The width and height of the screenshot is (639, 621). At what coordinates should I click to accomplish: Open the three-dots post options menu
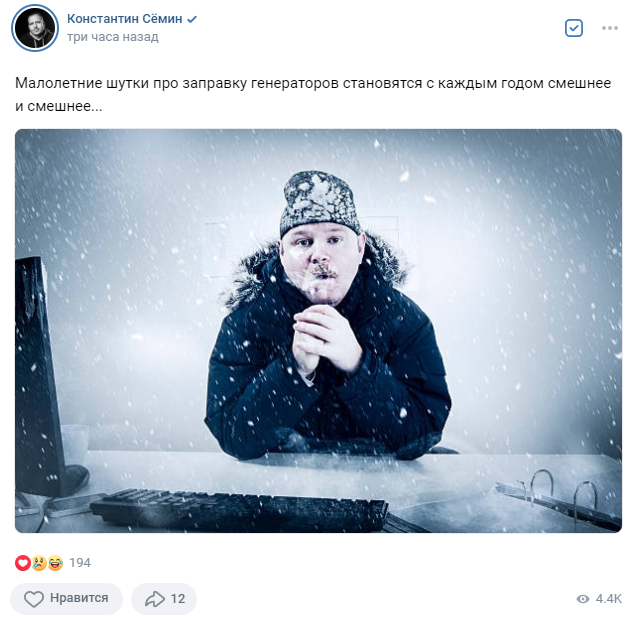[x=610, y=28]
